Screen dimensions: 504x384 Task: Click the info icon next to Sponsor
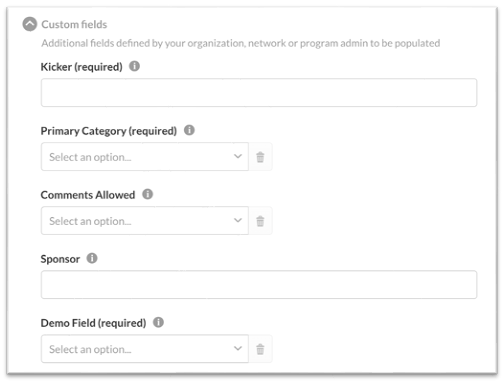92,258
